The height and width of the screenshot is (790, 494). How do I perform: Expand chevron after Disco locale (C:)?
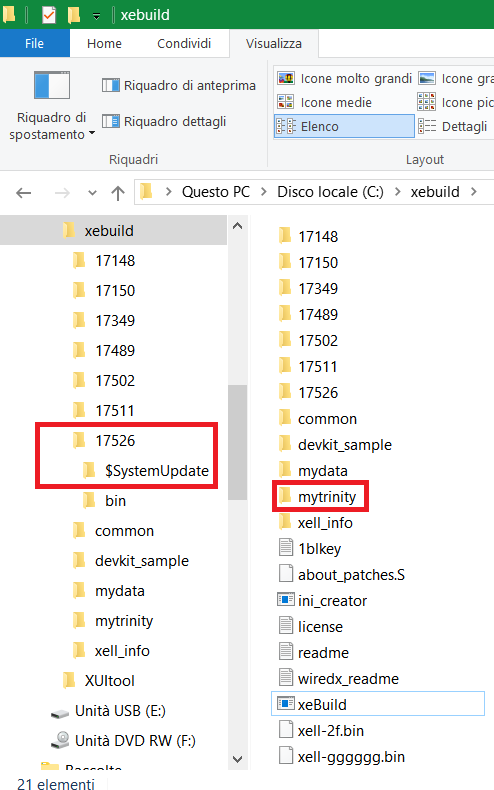pyautogui.click(x=398, y=192)
